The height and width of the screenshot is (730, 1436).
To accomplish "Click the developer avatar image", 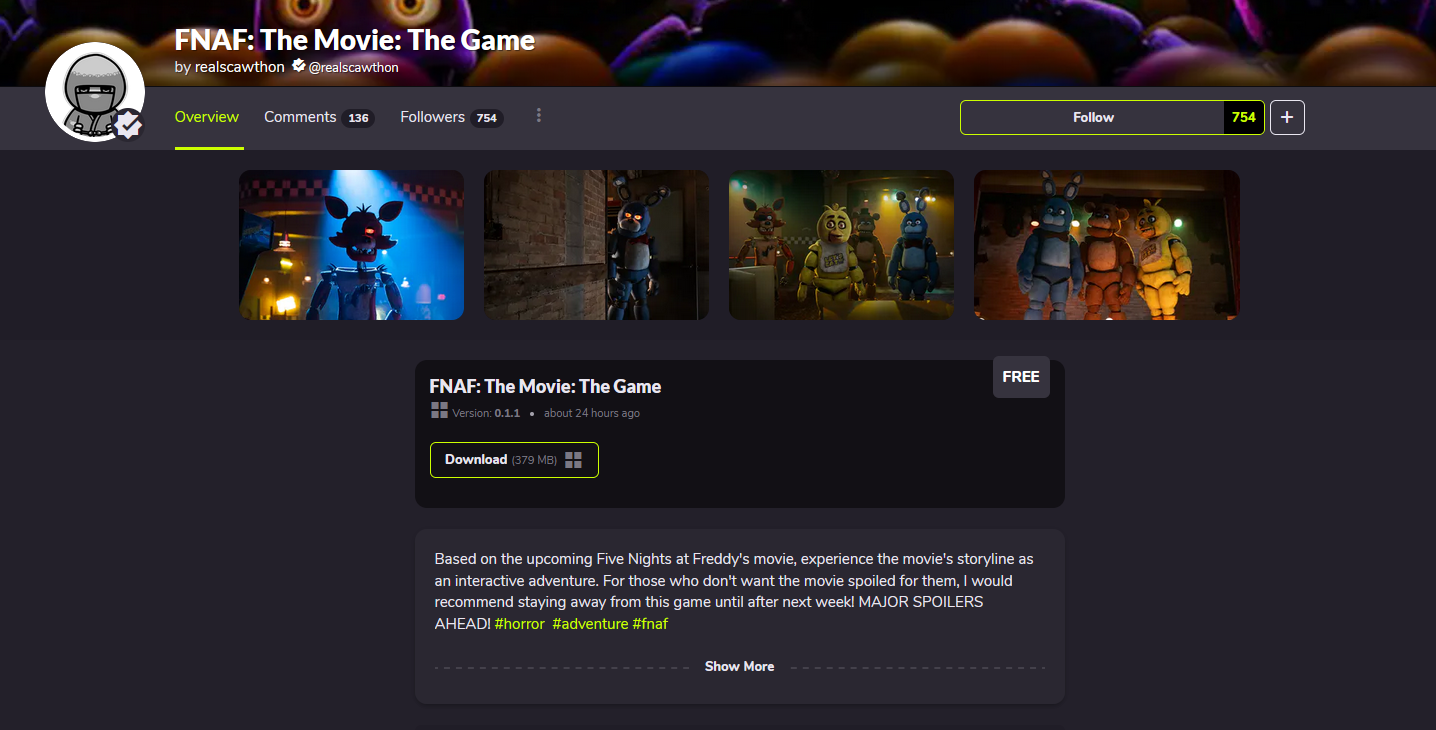I will tap(94, 92).
